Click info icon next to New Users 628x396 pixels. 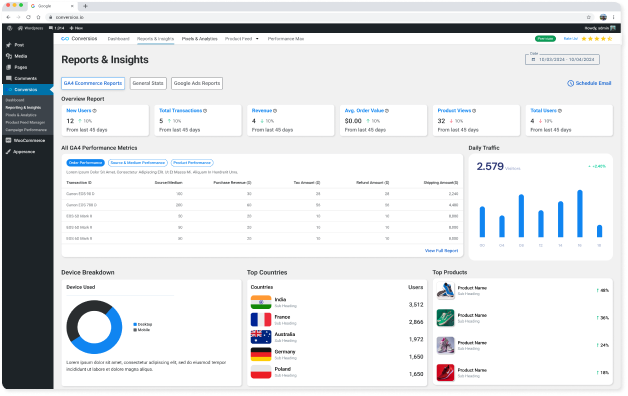point(95,111)
